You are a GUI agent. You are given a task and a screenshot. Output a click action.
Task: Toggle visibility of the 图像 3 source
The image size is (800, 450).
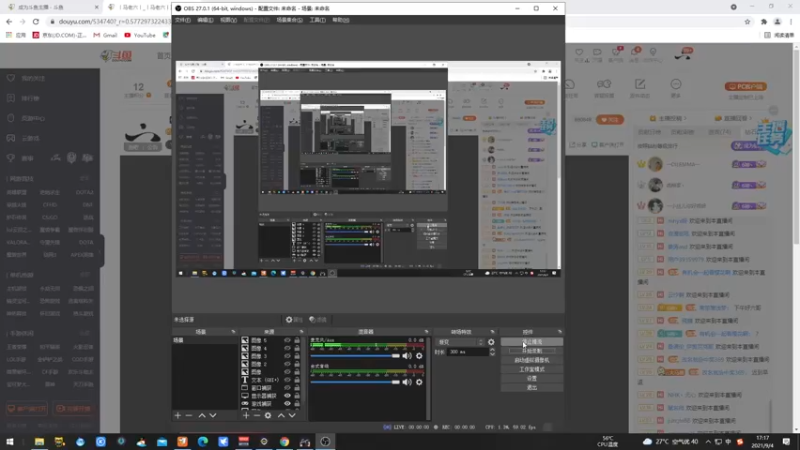click(x=287, y=356)
